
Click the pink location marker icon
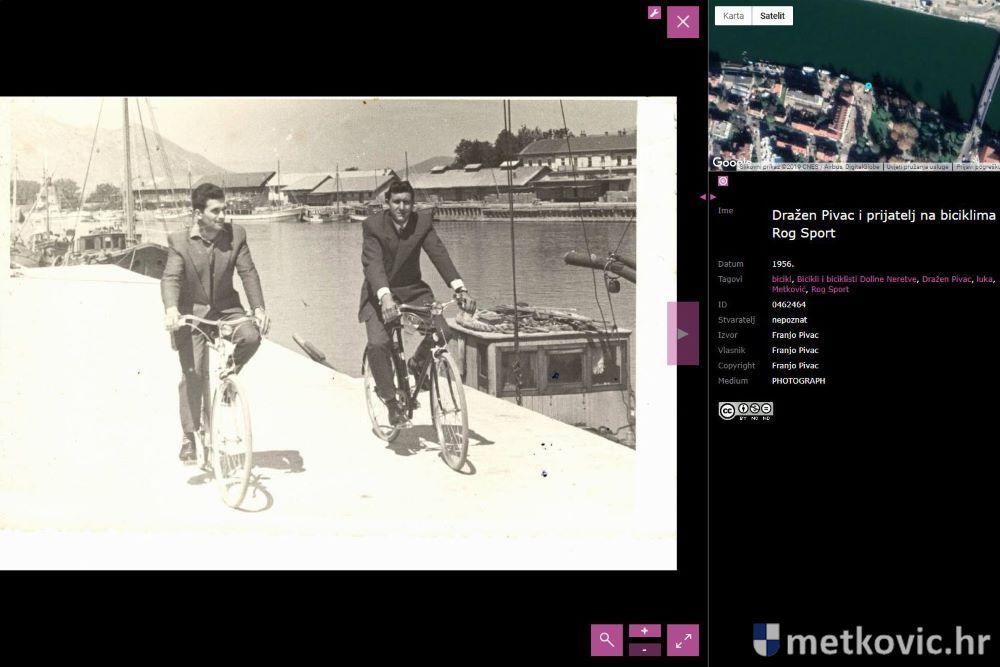723,181
